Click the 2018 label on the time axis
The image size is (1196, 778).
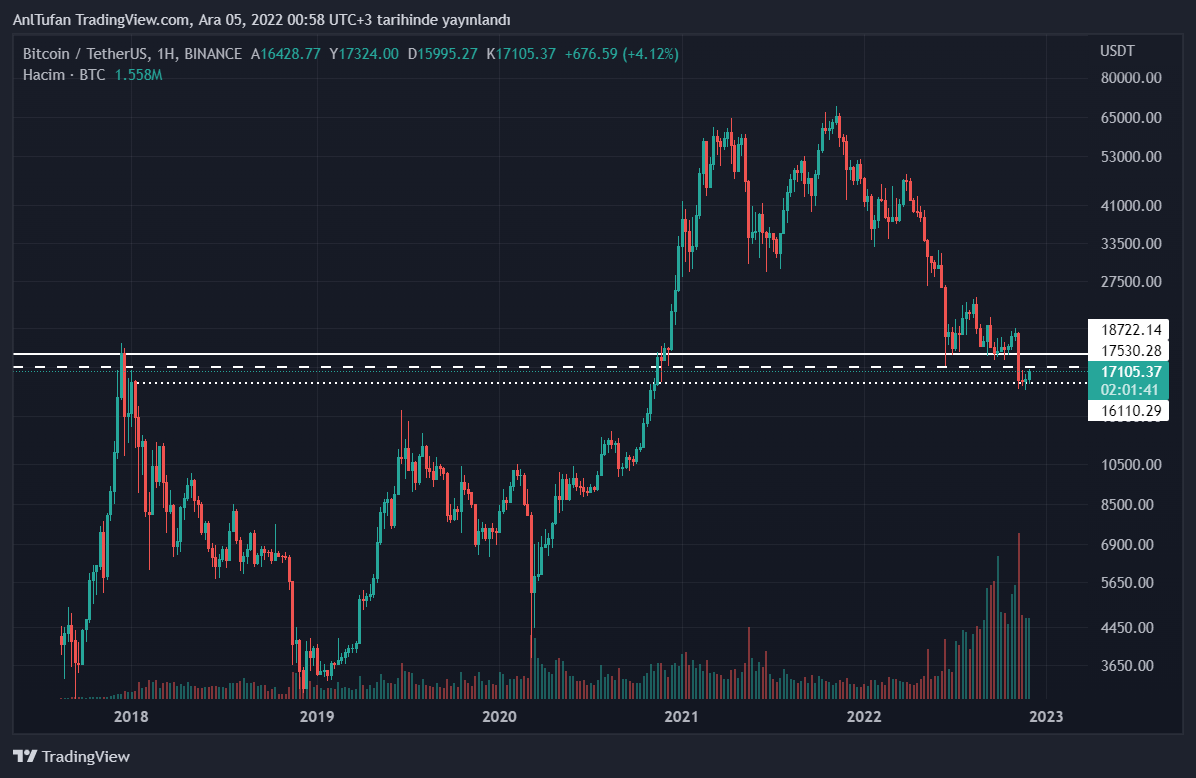(131, 716)
